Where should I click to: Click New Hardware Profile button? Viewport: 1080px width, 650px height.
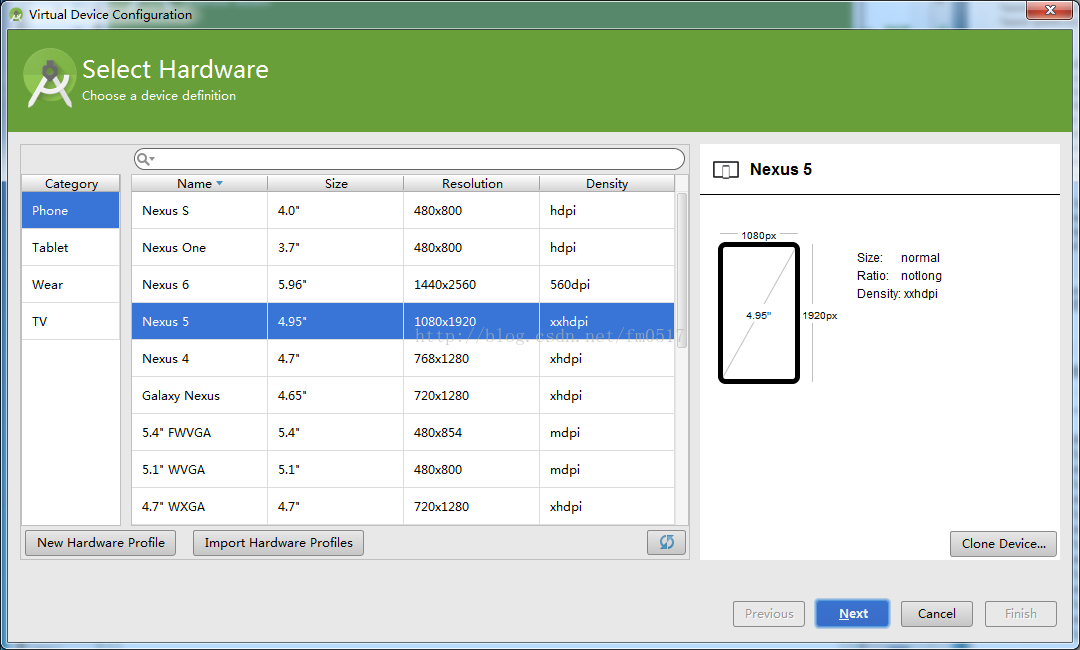101,543
